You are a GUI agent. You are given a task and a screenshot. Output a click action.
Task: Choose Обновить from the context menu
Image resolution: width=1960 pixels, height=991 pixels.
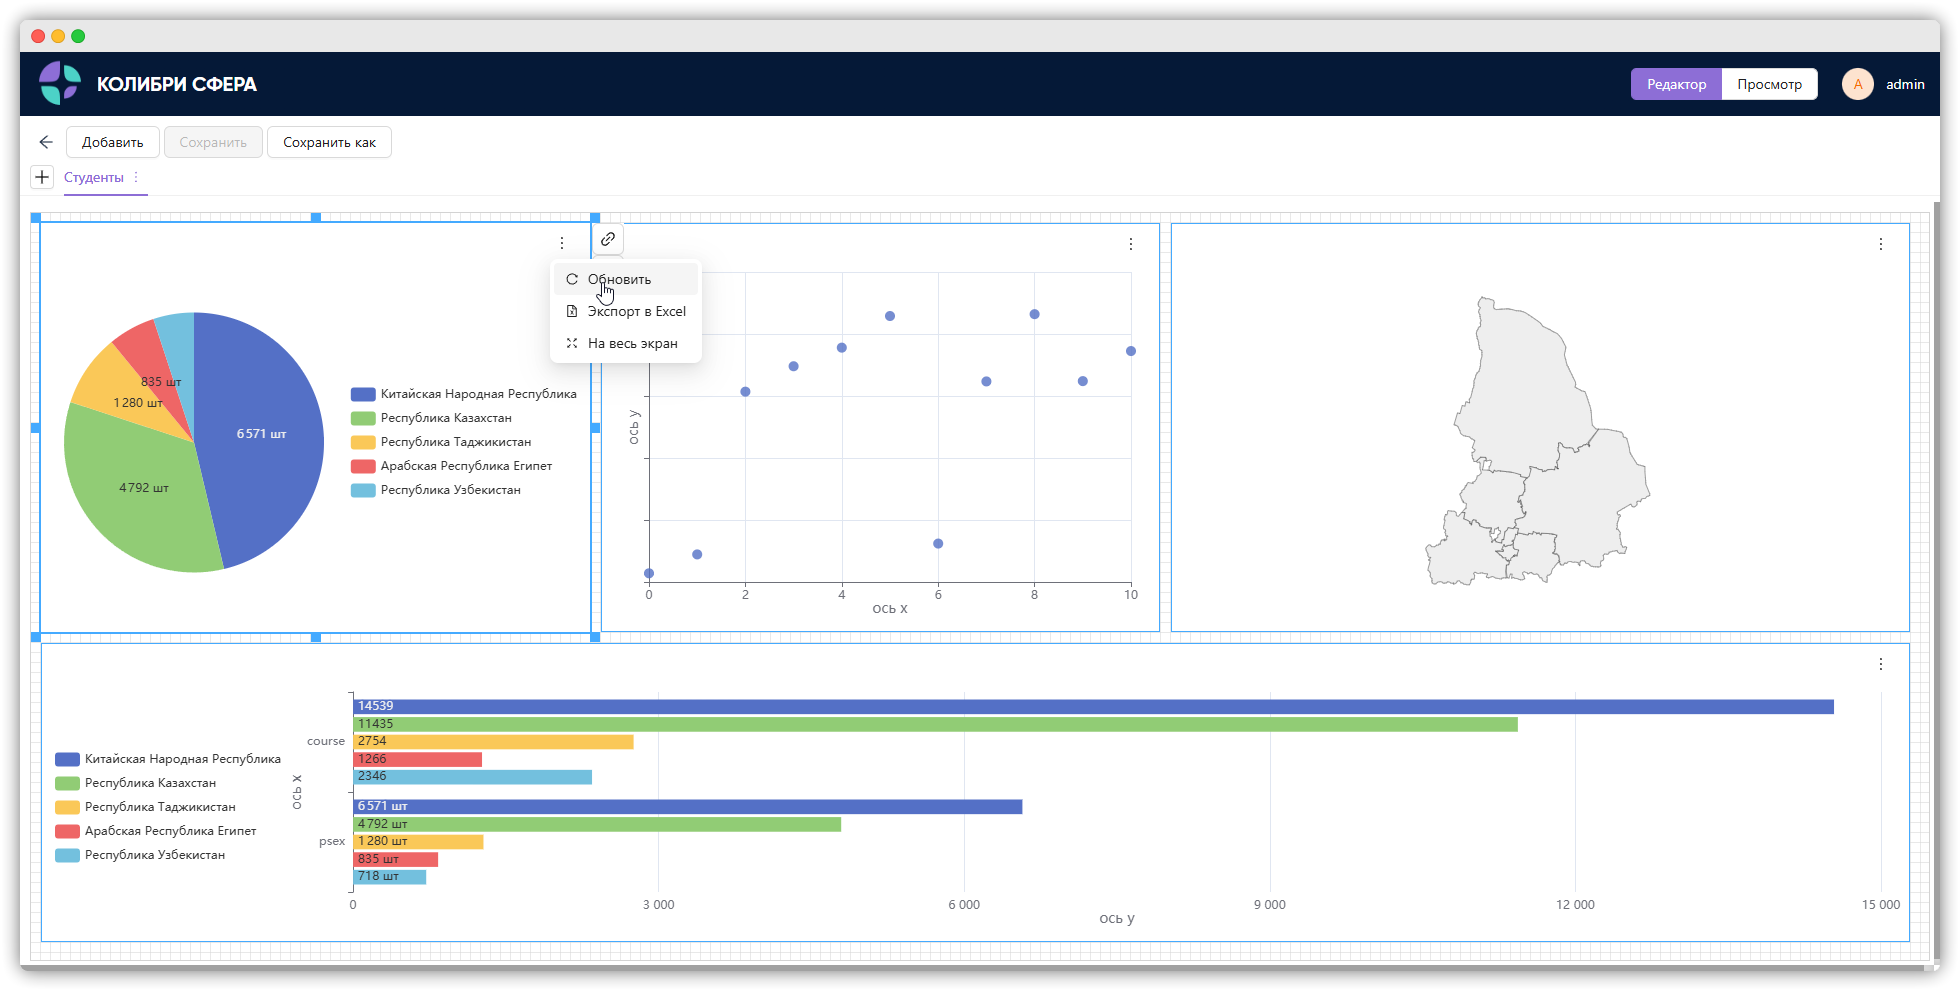click(x=626, y=279)
